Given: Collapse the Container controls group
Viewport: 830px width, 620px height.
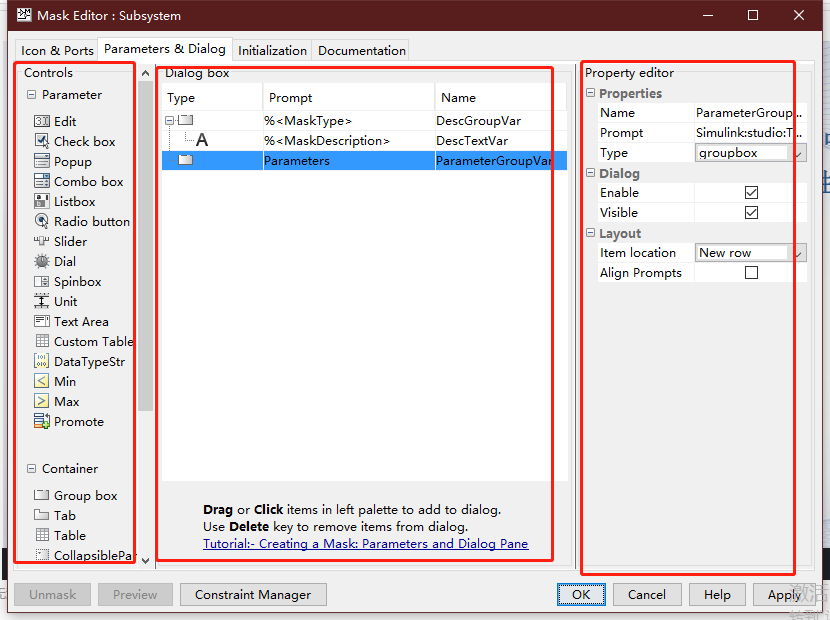Looking at the screenshot, I should click(x=31, y=469).
